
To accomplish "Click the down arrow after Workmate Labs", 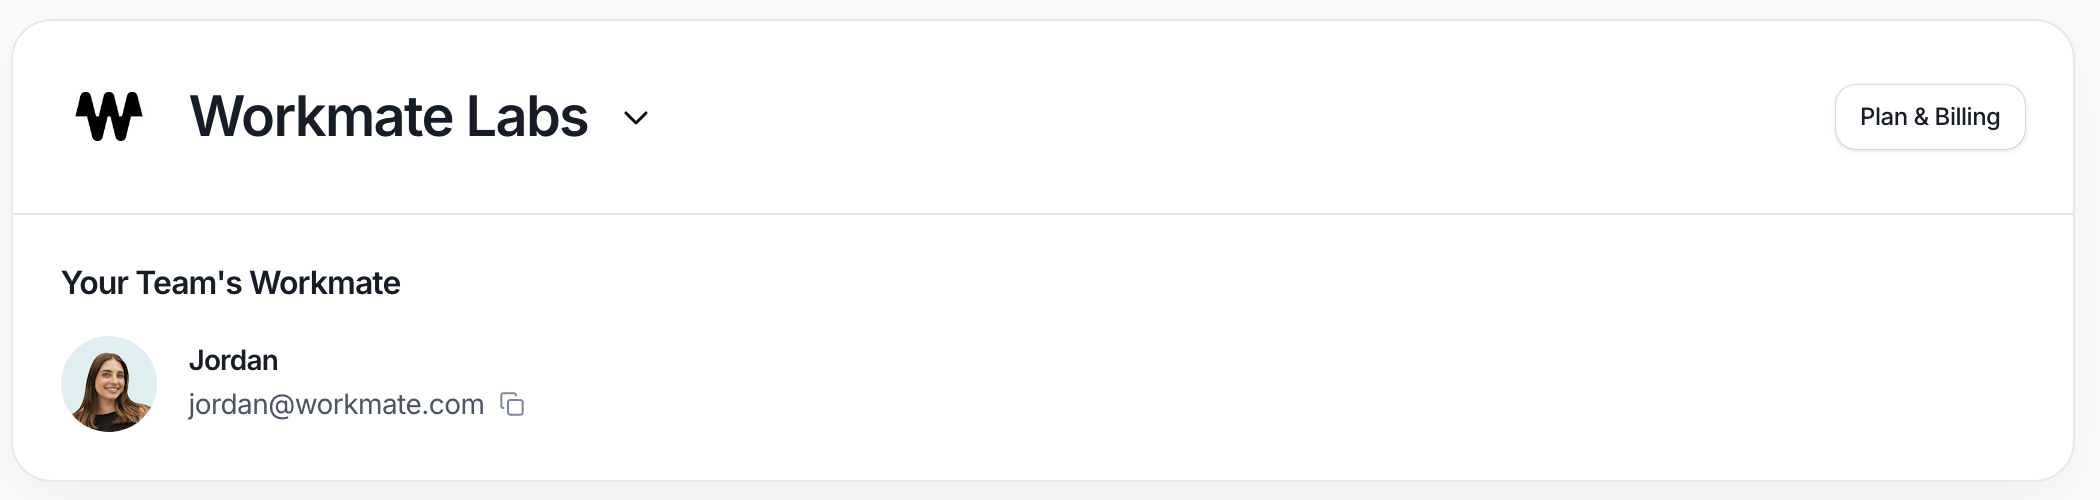I will click(x=636, y=118).
